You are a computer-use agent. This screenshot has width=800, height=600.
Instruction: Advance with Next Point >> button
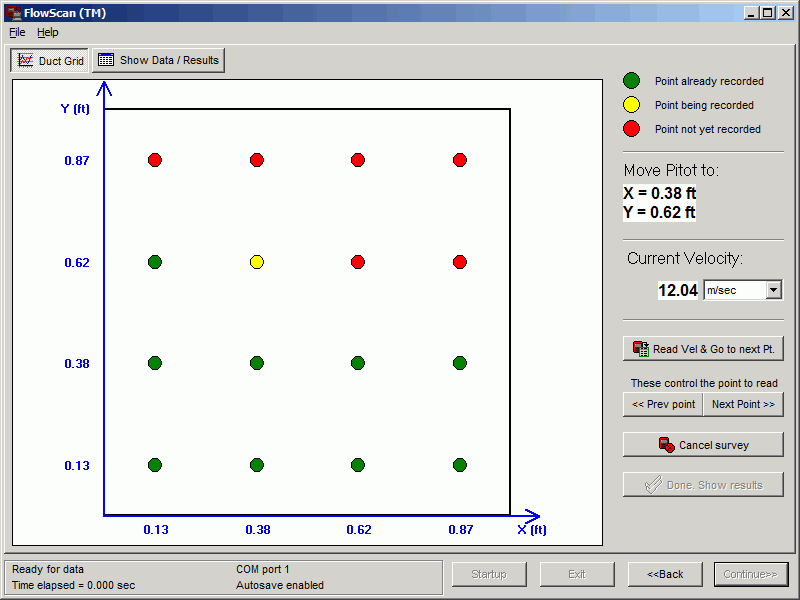(743, 405)
